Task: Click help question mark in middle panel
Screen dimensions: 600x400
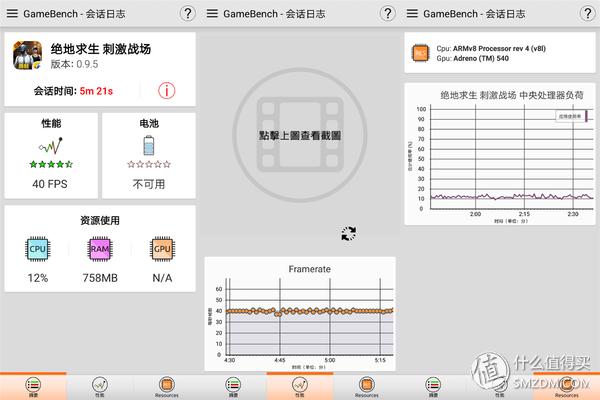Action: [388, 14]
